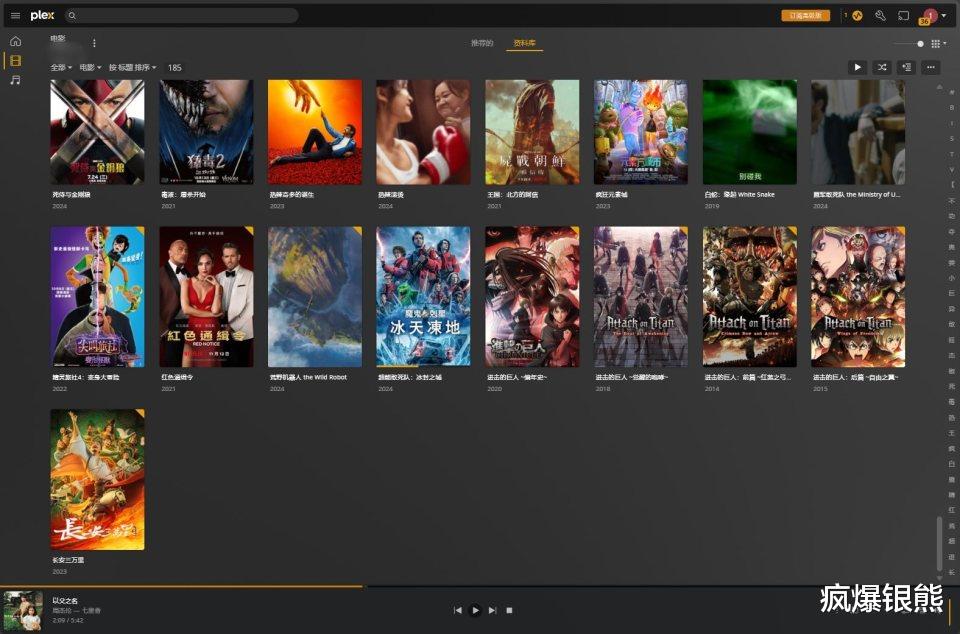Open Attack on Titan 2015 poster
The width and height of the screenshot is (960, 634).
858,297
